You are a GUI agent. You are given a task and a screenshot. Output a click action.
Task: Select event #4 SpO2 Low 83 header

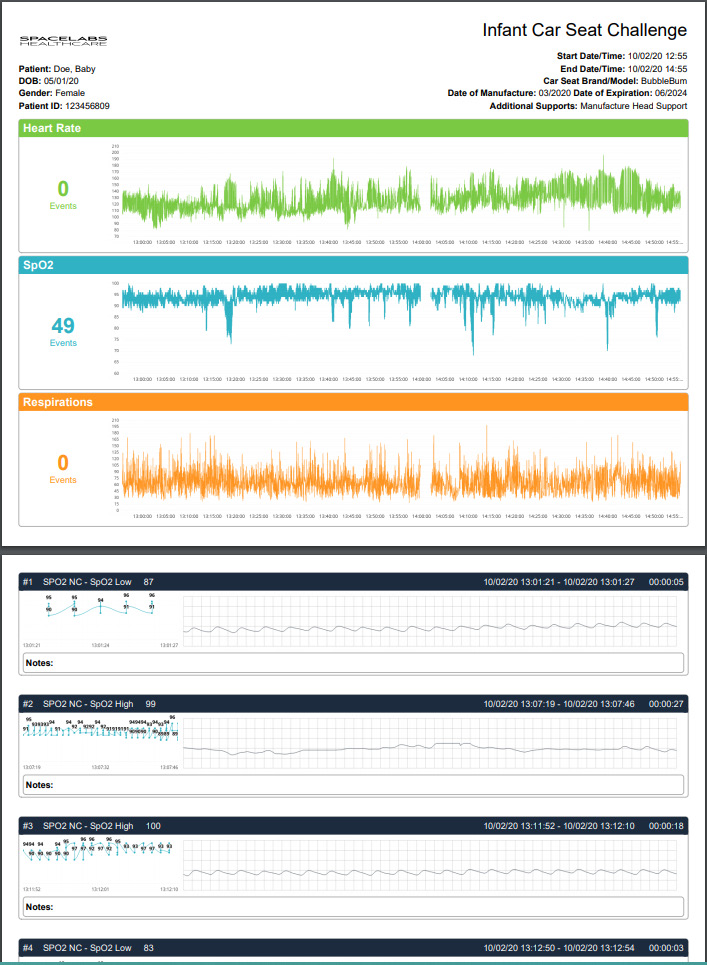pos(353,947)
